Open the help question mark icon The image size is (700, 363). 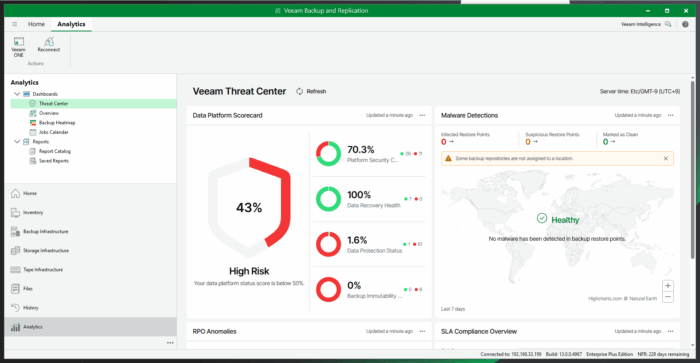click(685, 24)
